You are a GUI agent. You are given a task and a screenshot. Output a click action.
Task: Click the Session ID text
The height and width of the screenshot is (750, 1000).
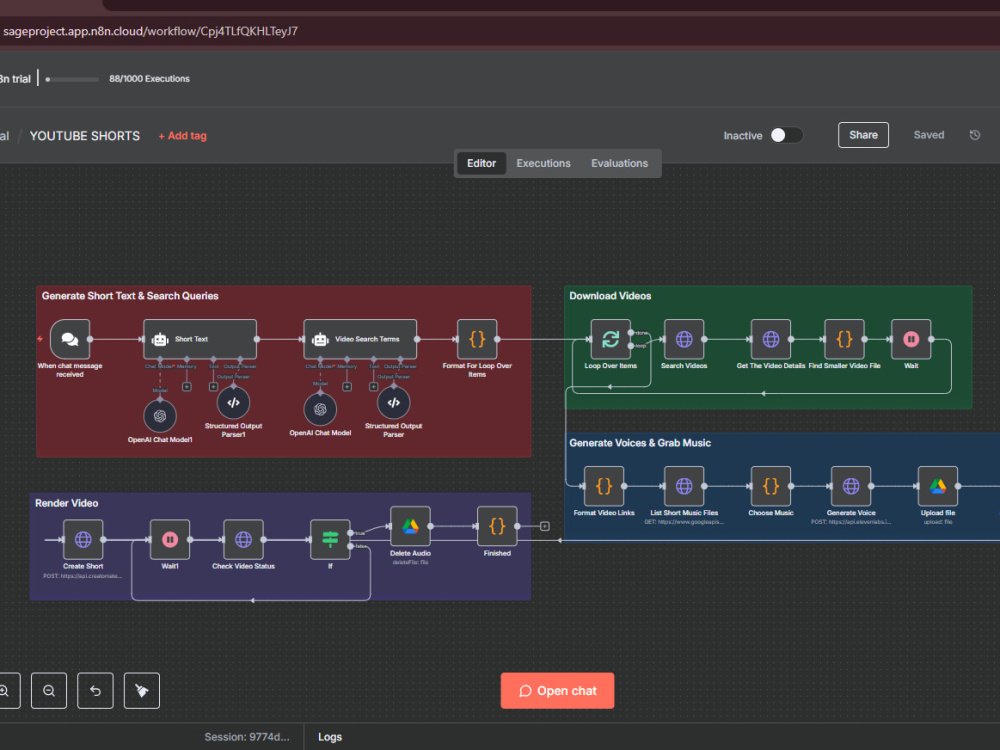247,737
